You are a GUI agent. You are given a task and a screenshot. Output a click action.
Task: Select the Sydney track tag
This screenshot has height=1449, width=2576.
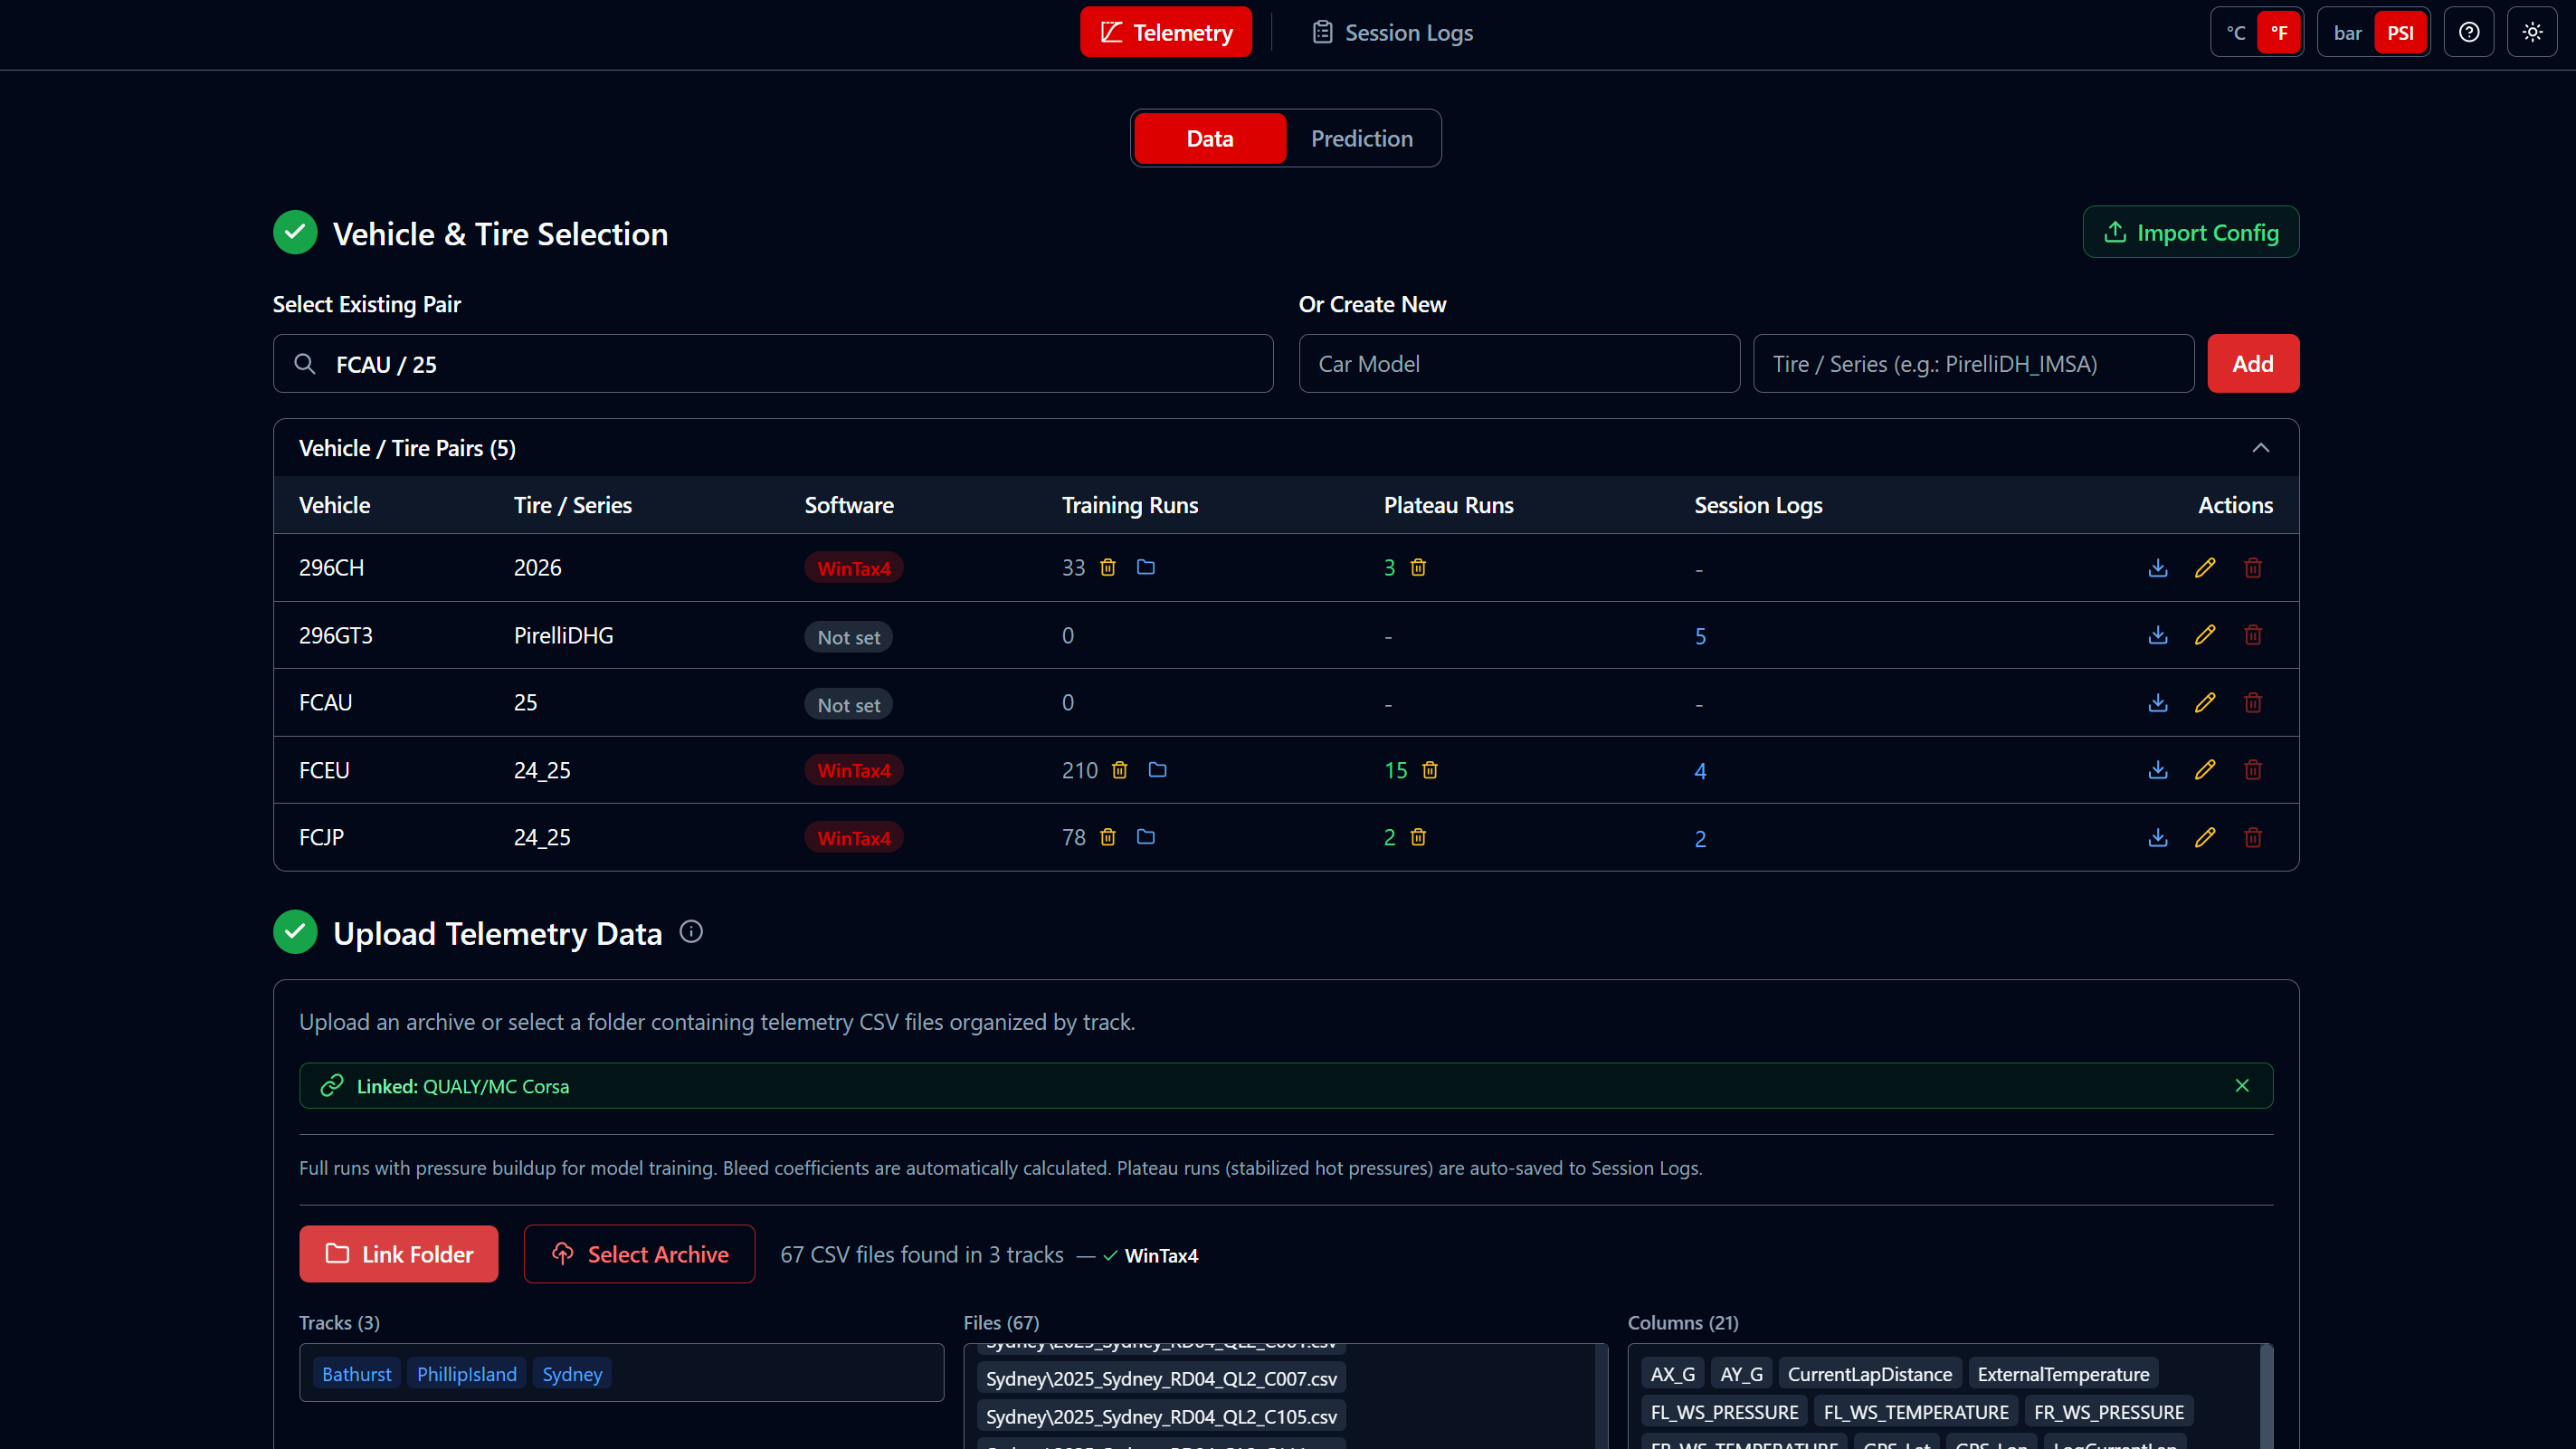point(572,1374)
